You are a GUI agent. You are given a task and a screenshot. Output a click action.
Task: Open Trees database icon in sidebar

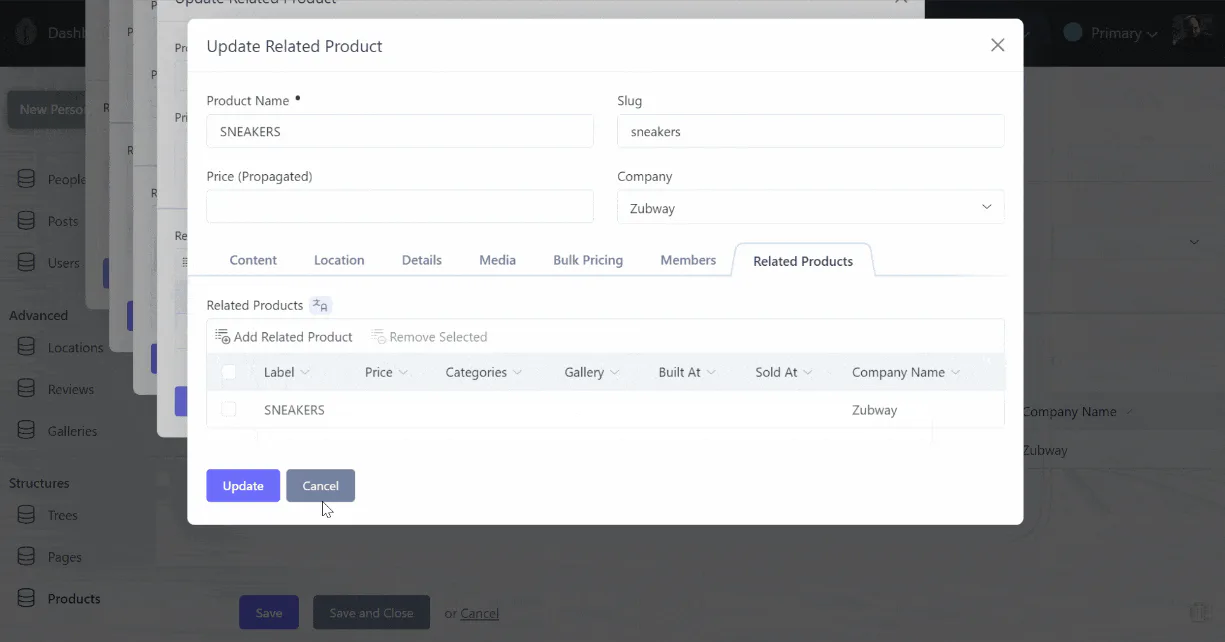28,515
